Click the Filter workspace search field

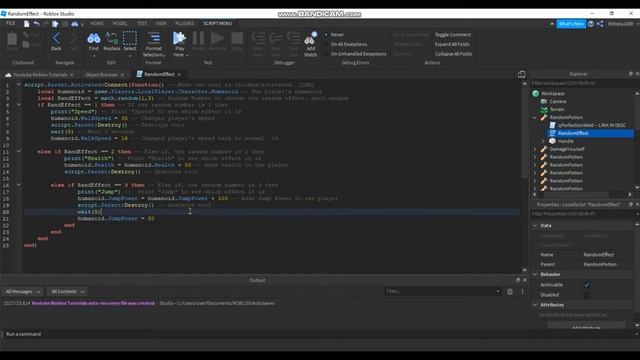coord(583,83)
